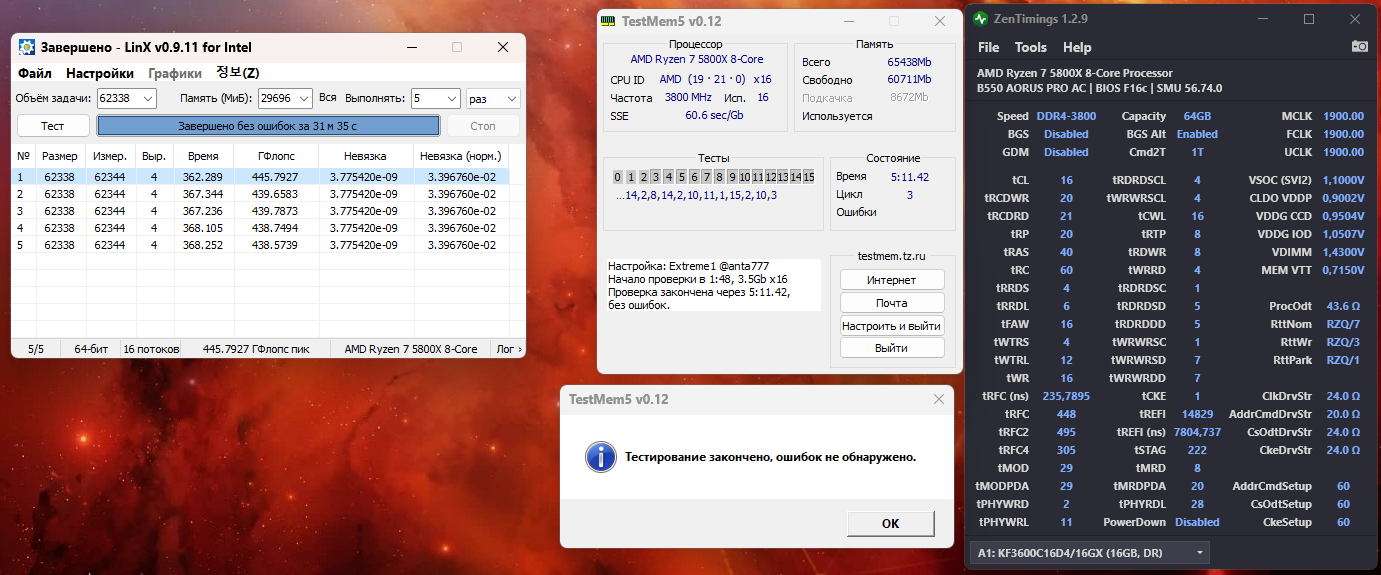Open the Help menu in ZenTimings
Viewport: 1381px width, 575px height.
pyautogui.click(x=1077, y=47)
